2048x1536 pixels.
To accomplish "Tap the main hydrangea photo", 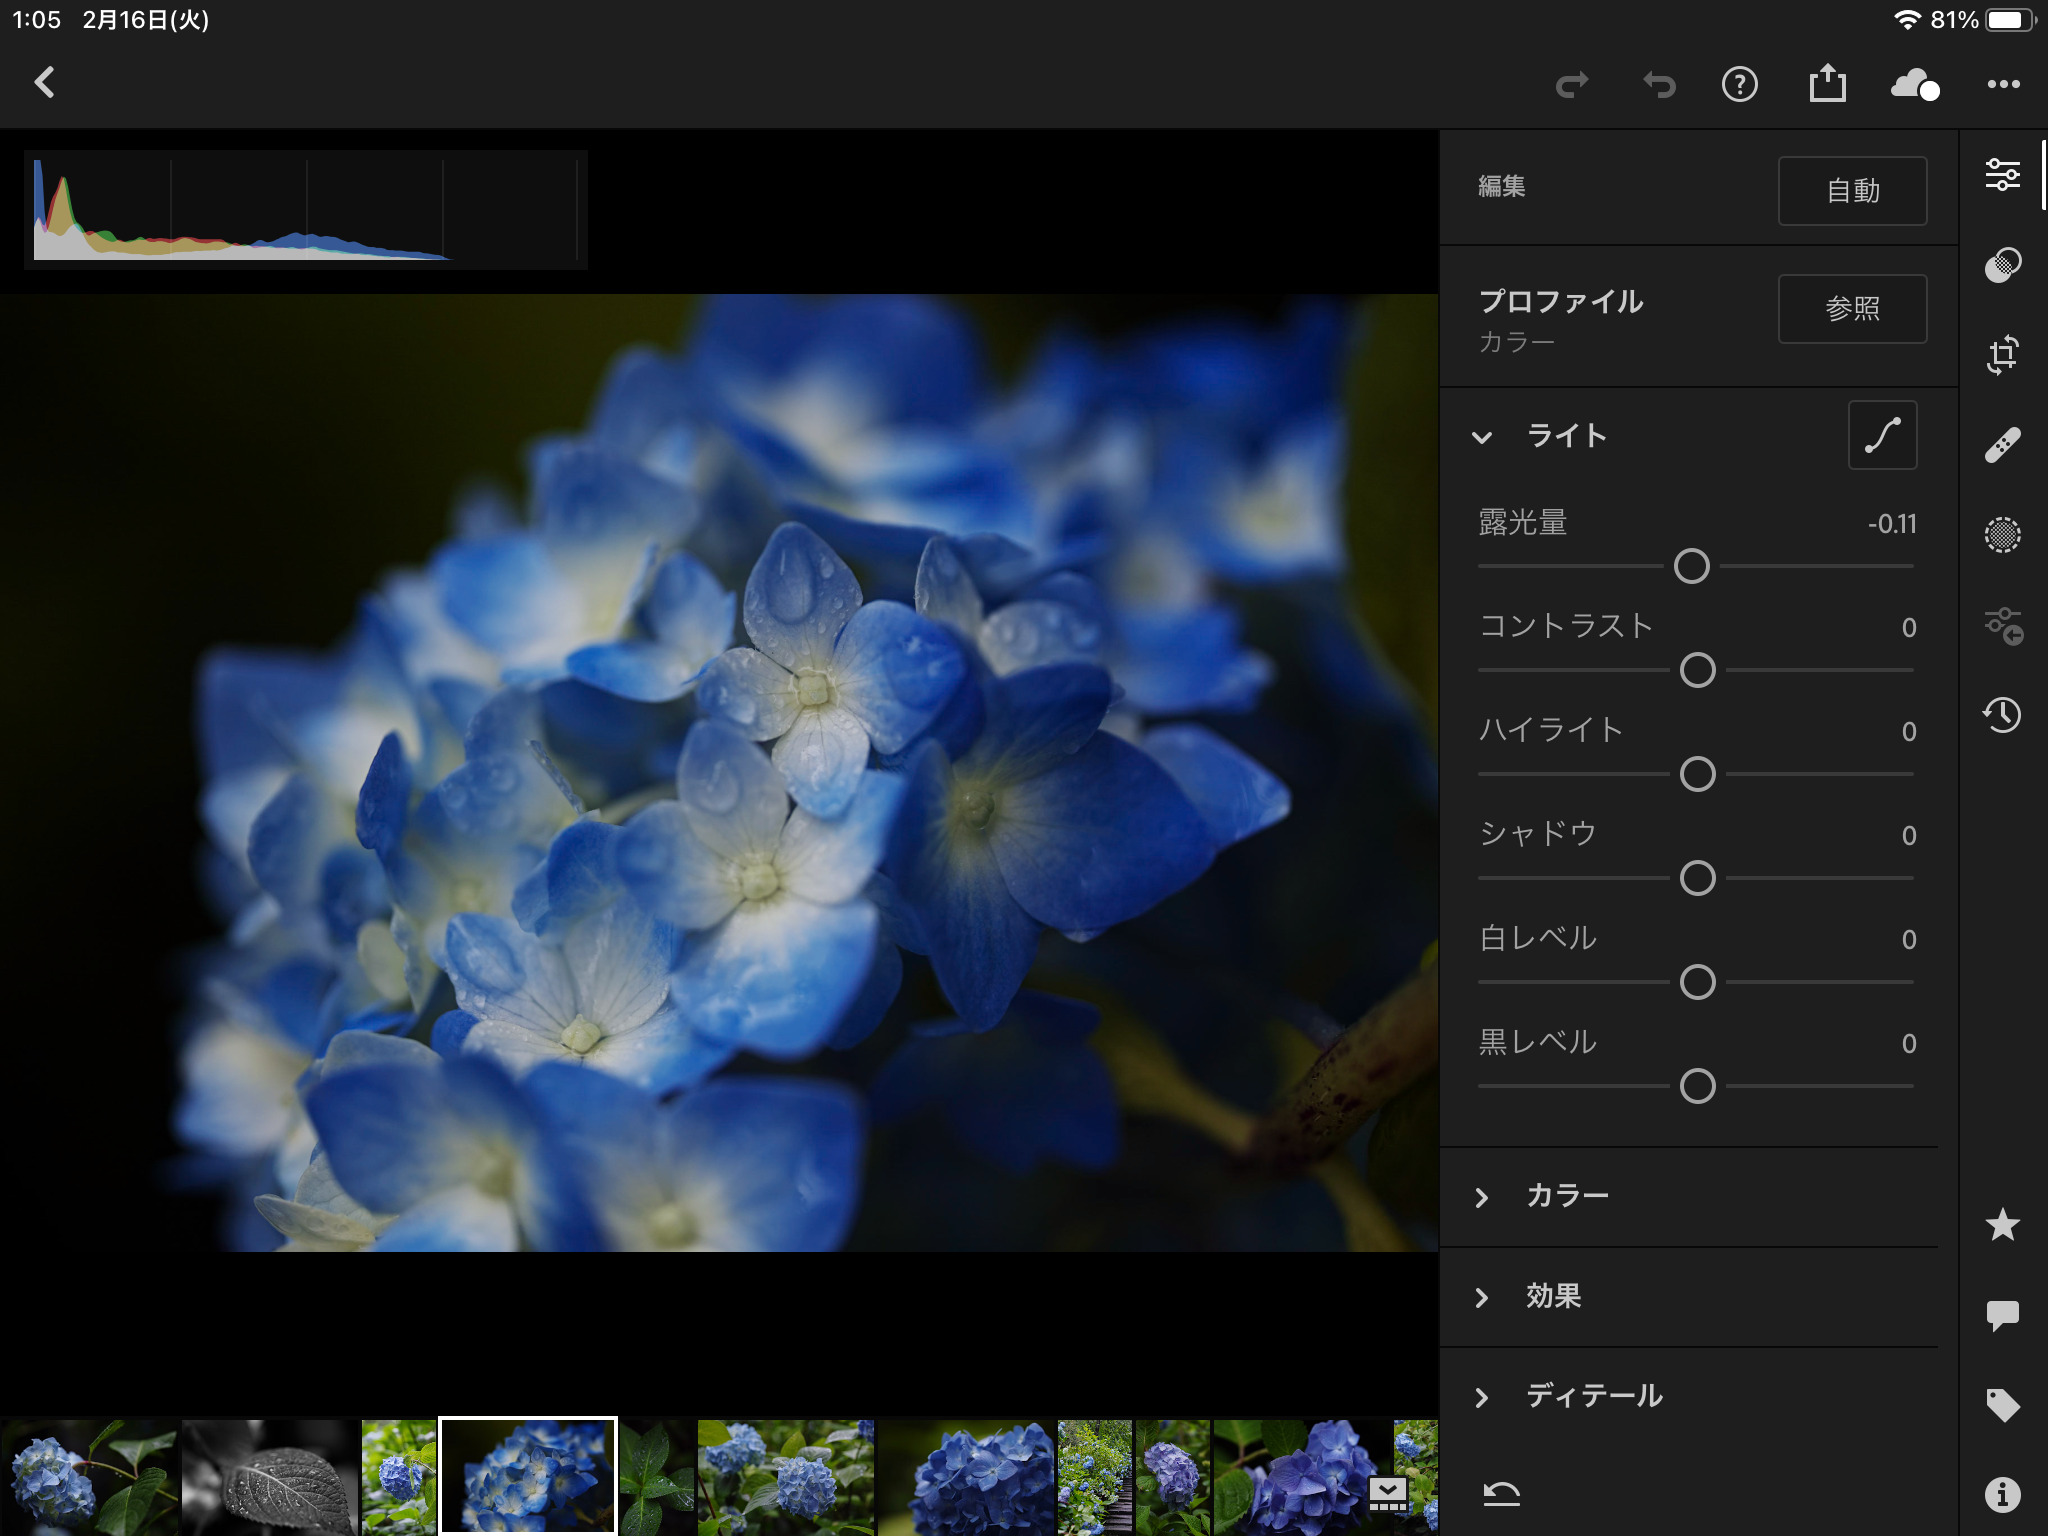I will coord(719,772).
